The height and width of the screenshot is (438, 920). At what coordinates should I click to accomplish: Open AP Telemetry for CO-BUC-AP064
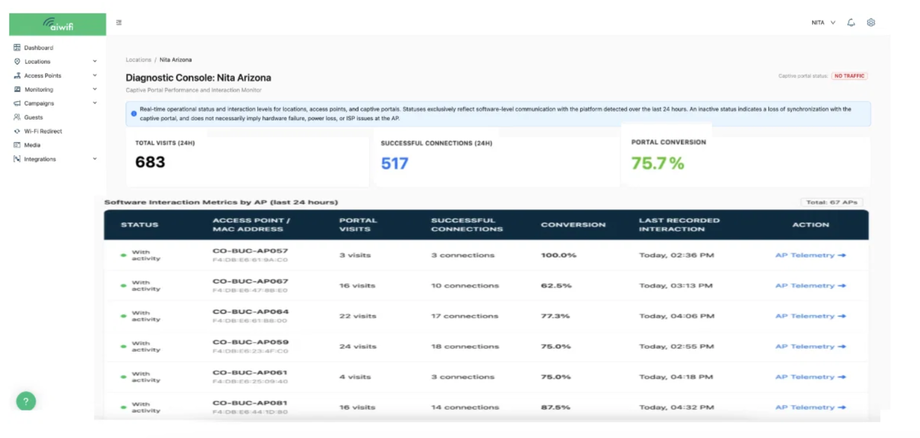pyautogui.click(x=810, y=316)
